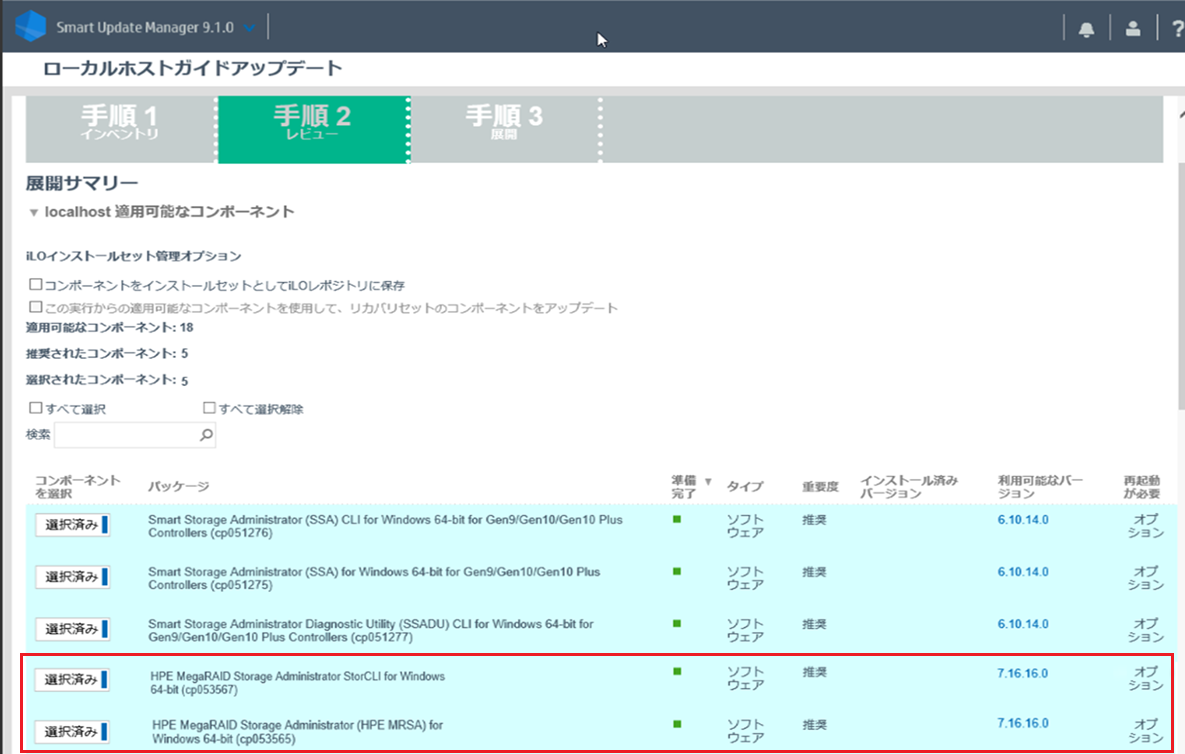Select package text SSADU CLI Diagnostic Utility
Screen dimensions: 1185x754
370,630
